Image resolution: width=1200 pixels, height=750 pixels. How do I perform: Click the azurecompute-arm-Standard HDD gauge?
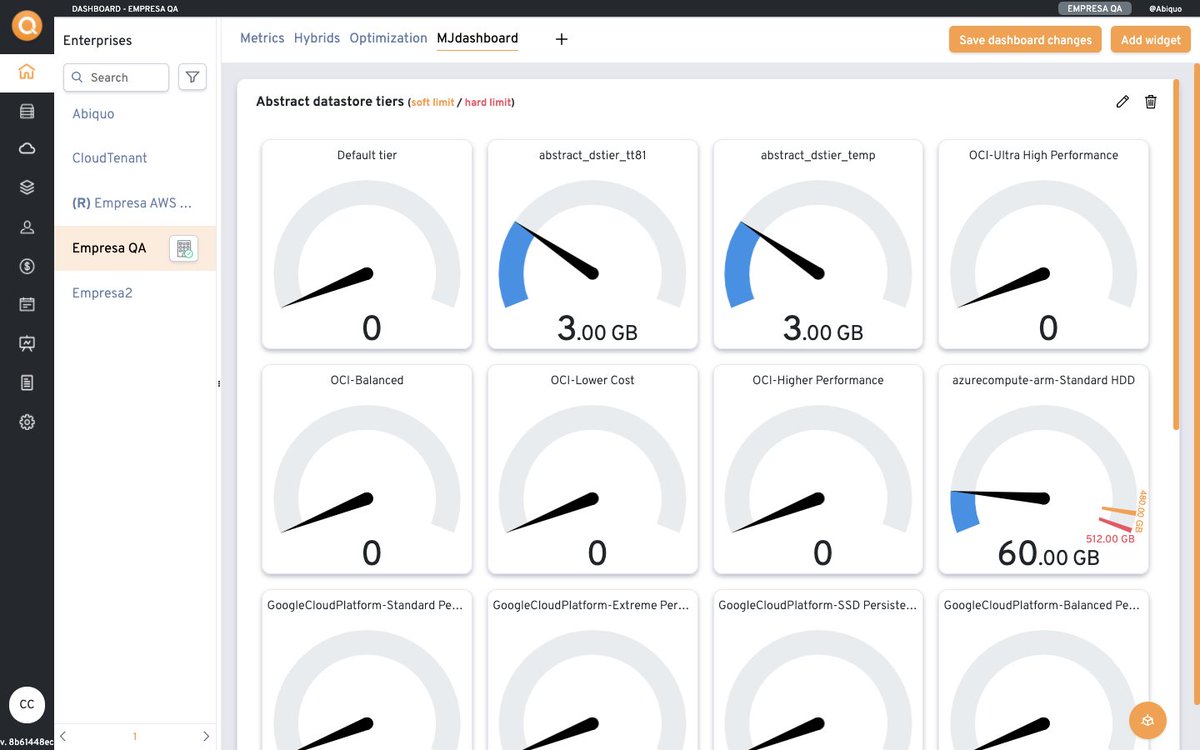[x=1044, y=469]
